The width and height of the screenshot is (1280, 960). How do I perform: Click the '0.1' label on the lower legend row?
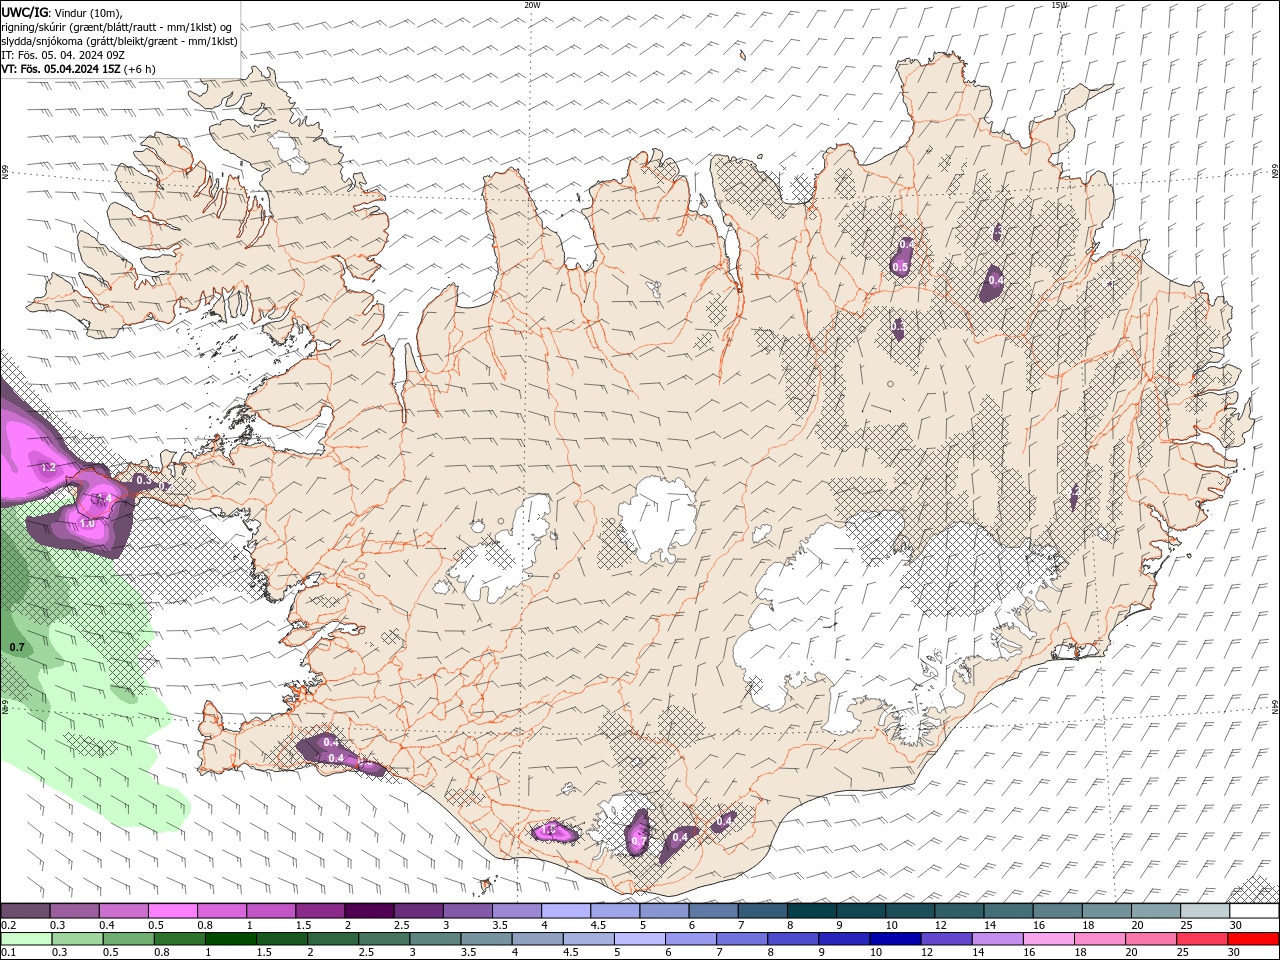click(8, 952)
